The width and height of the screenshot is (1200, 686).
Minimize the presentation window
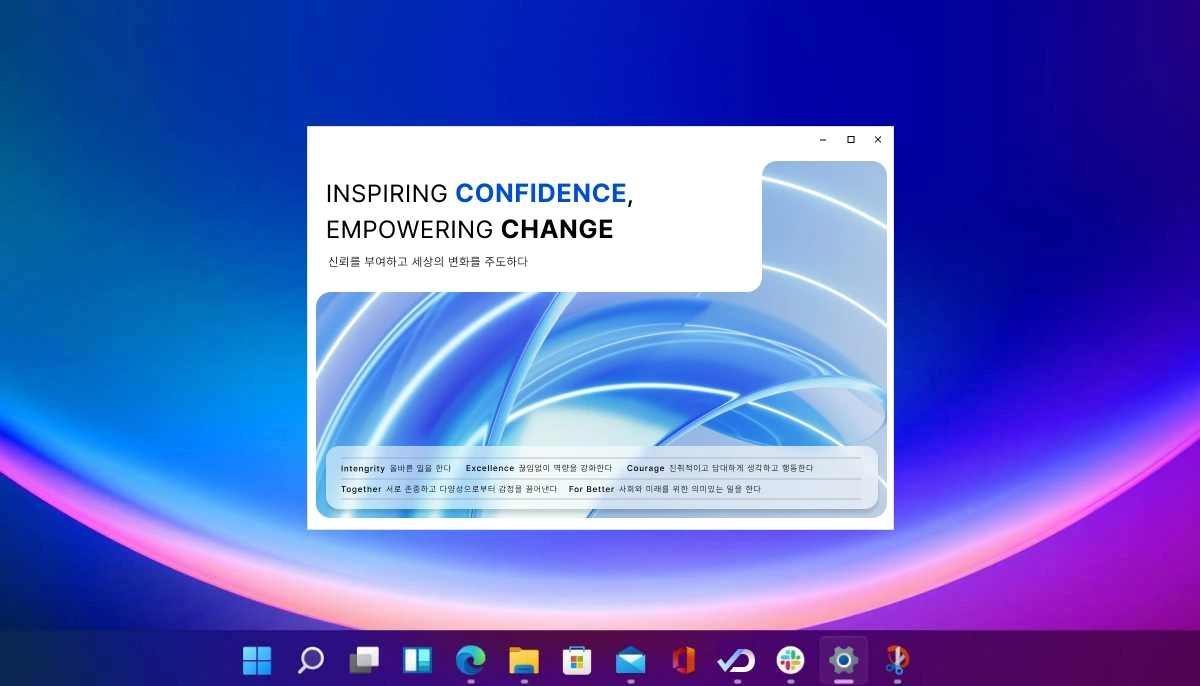823,140
